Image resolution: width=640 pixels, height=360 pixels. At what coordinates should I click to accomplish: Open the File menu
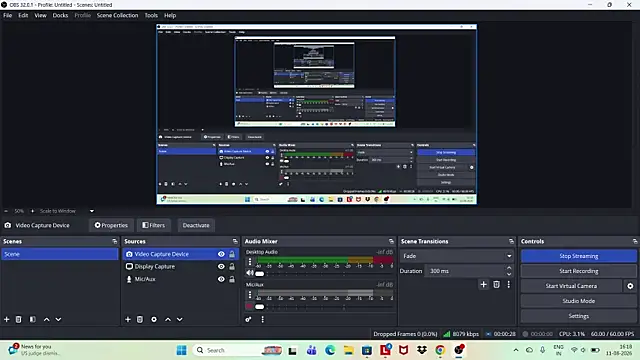tap(8, 15)
